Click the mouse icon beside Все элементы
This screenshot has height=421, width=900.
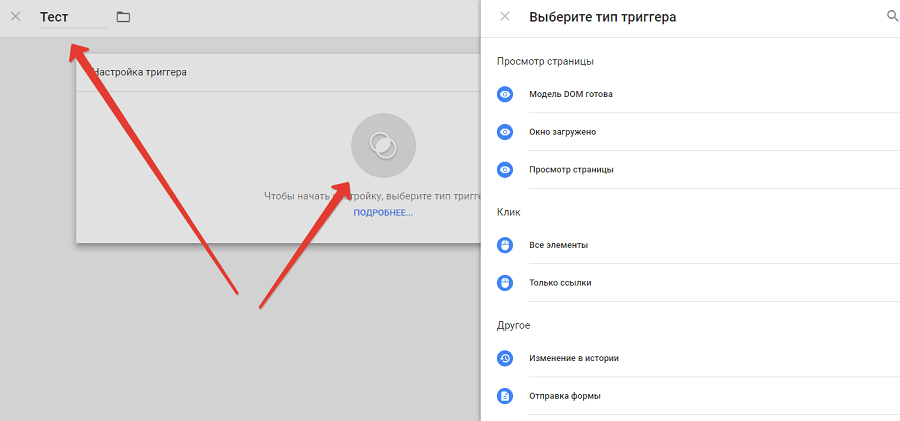[x=505, y=245]
